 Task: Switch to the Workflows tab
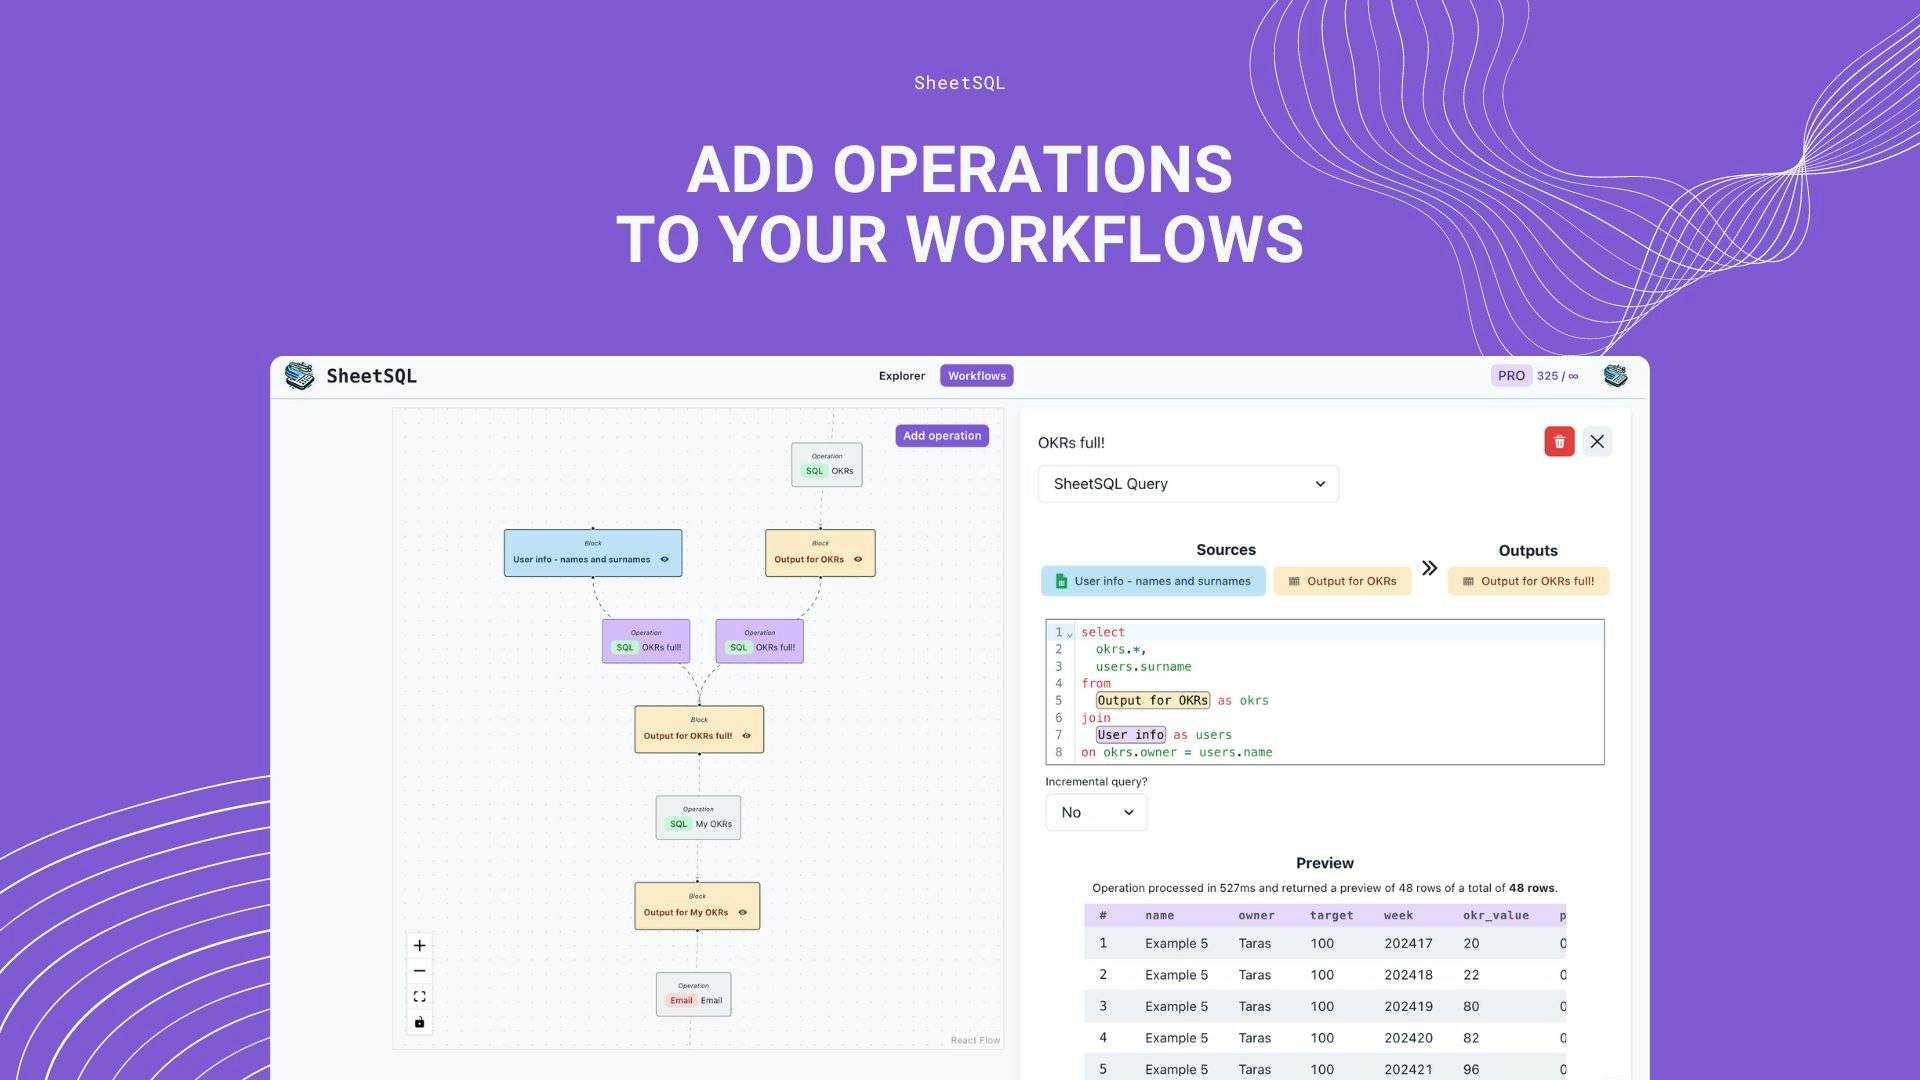pos(977,376)
